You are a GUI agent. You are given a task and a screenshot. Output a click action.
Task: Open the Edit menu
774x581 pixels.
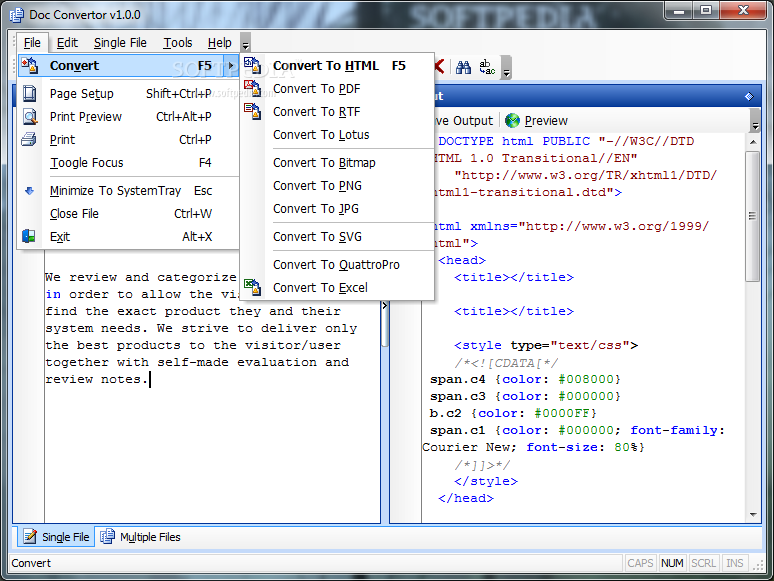(x=67, y=43)
